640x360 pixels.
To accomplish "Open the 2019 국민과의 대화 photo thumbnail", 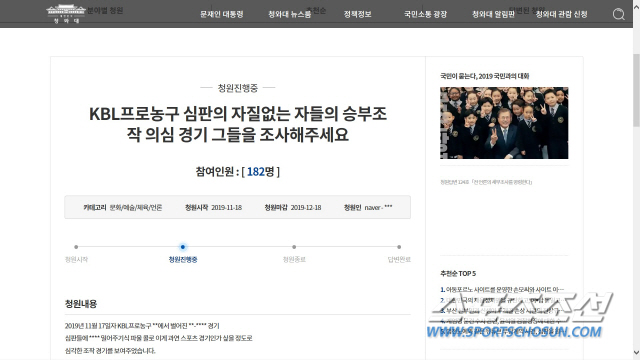I will pyautogui.click(x=504, y=123).
